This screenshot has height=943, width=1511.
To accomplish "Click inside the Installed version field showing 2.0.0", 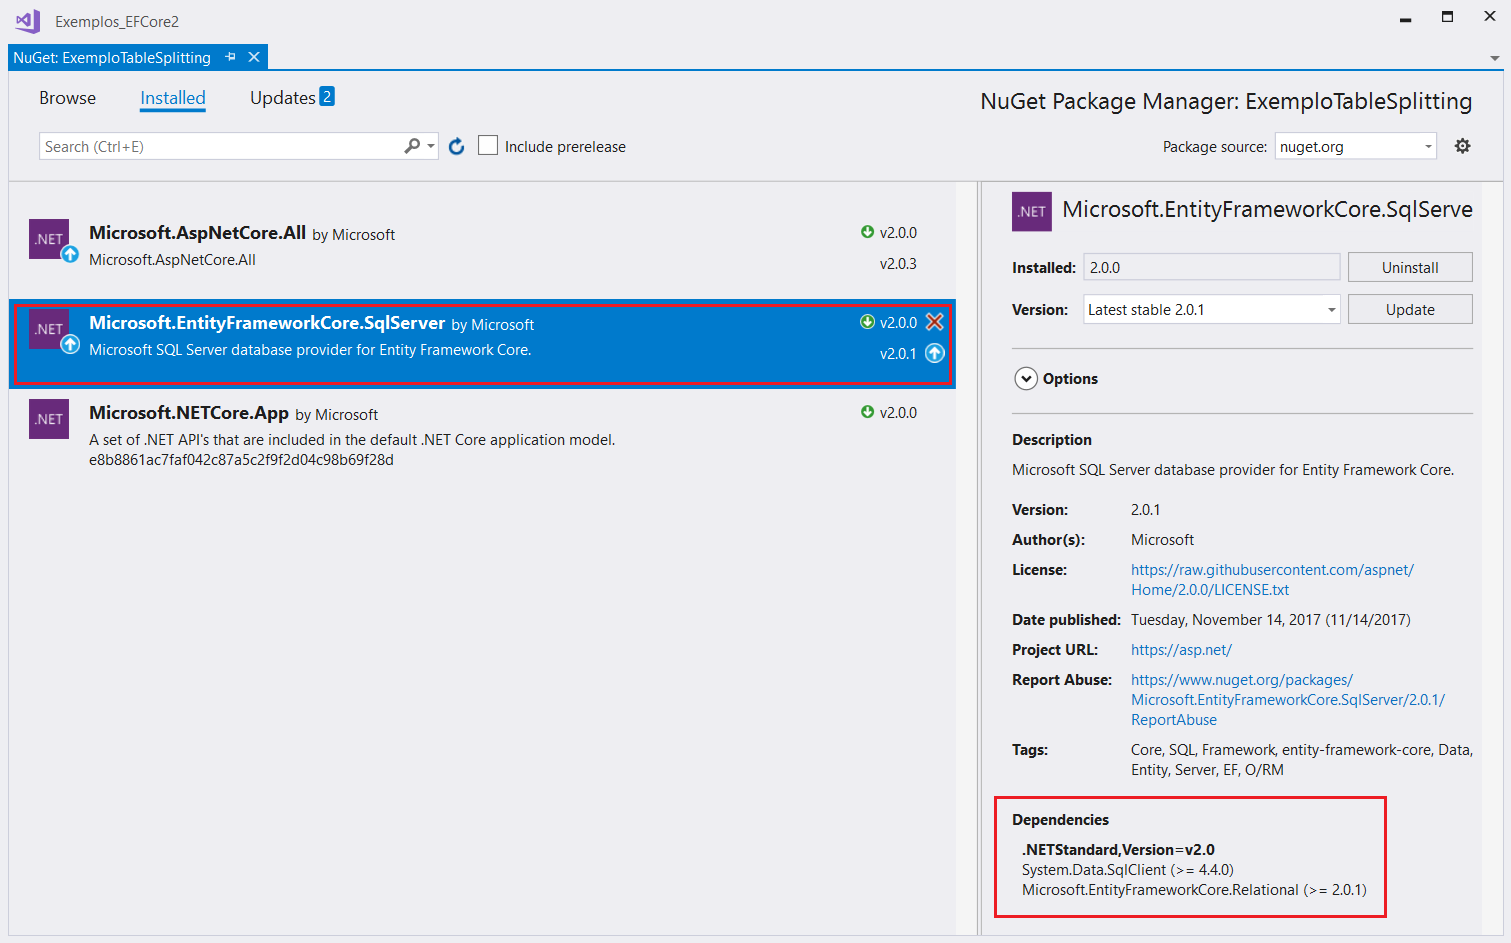I will [x=1210, y=266].
